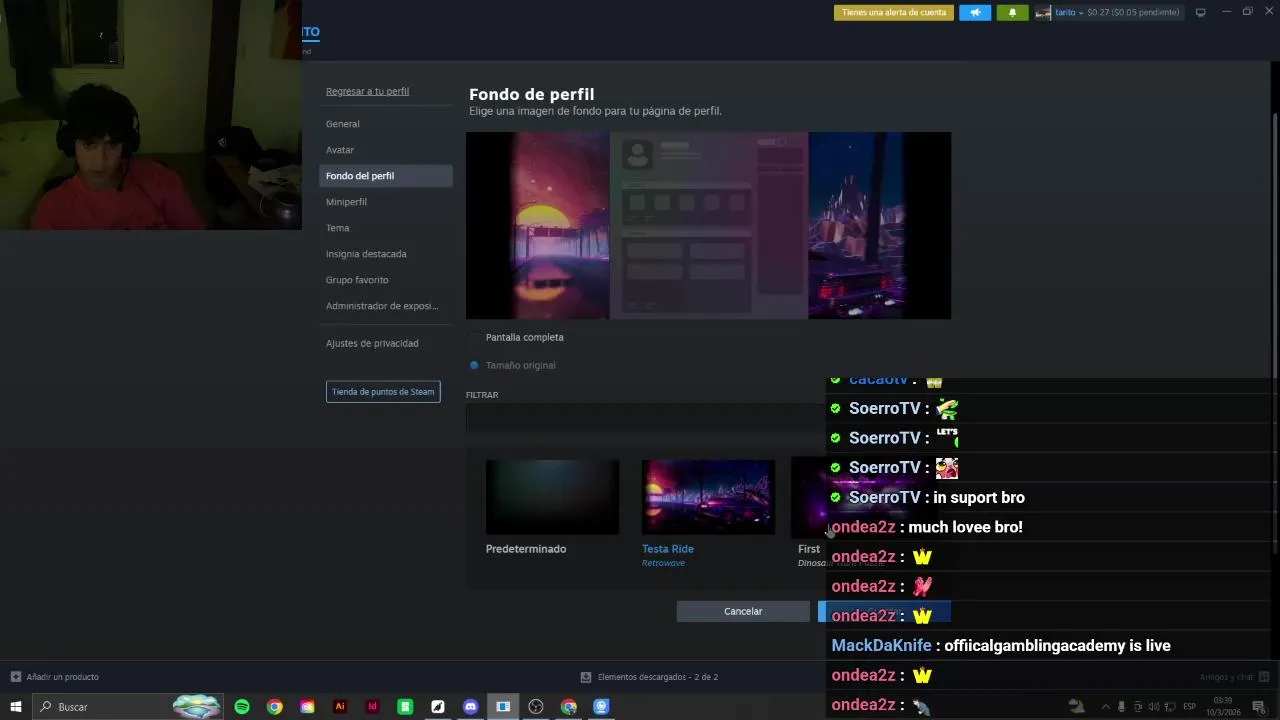
Task: Open the green app icon in taskbar
Action: (405, 707)
